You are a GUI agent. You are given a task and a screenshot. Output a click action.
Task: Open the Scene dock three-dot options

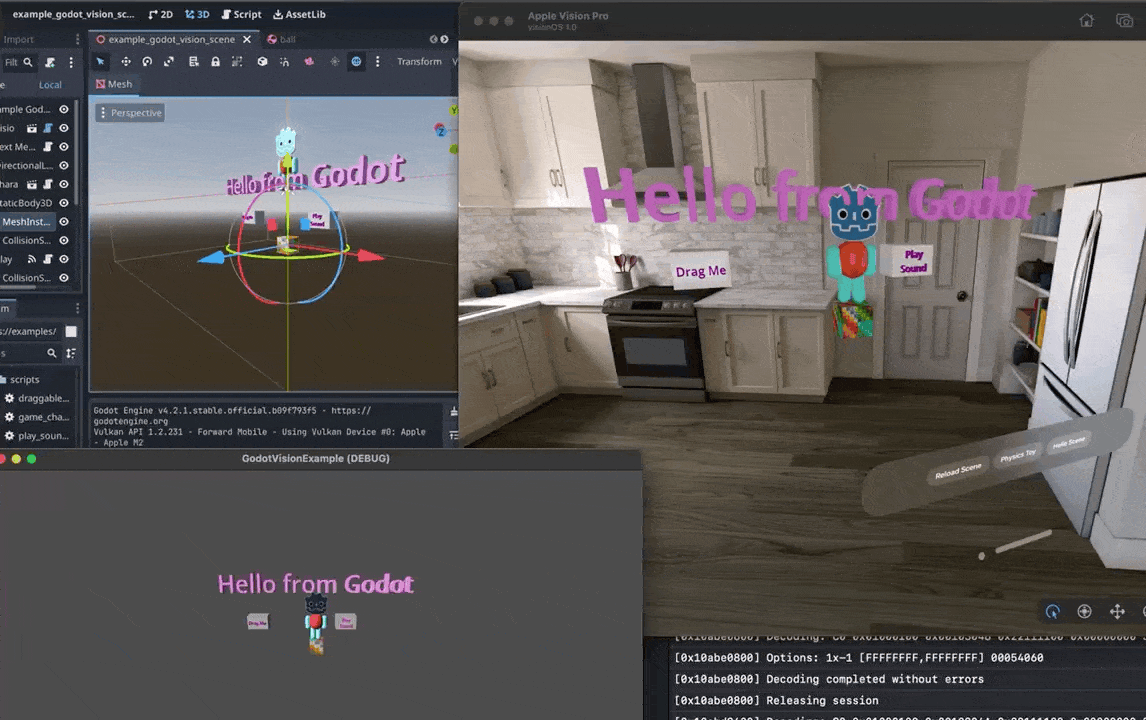point(71,62)
